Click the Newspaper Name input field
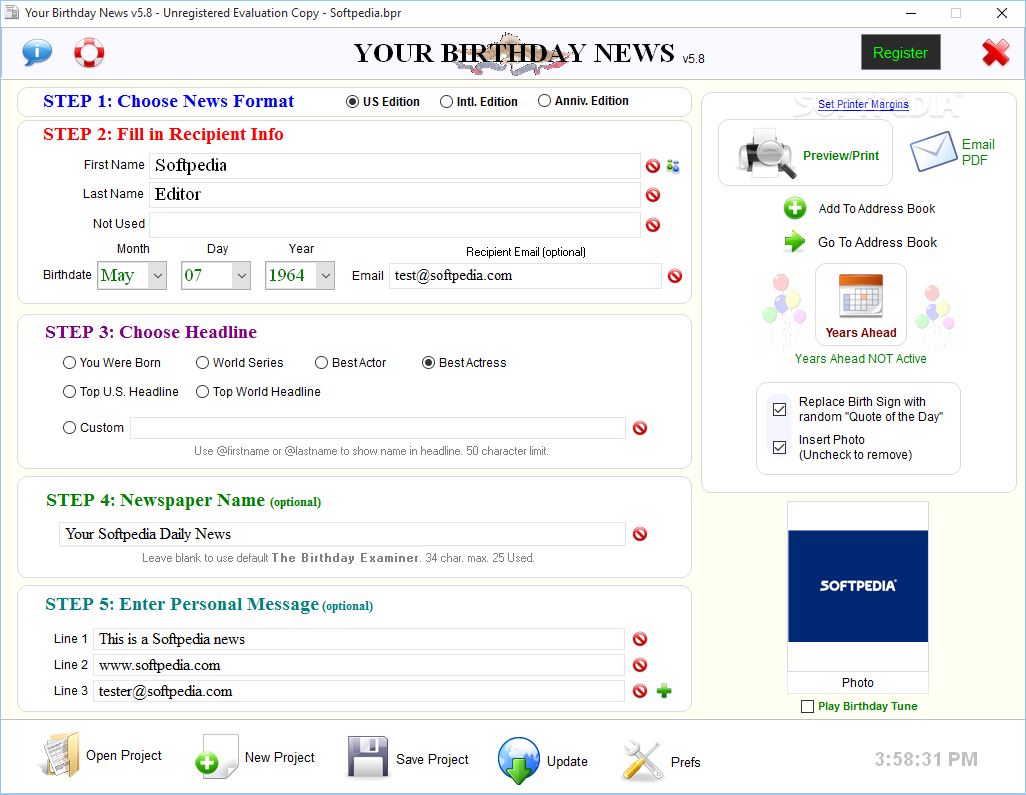The image size is (1026, 795). click(x=342, y=534)
